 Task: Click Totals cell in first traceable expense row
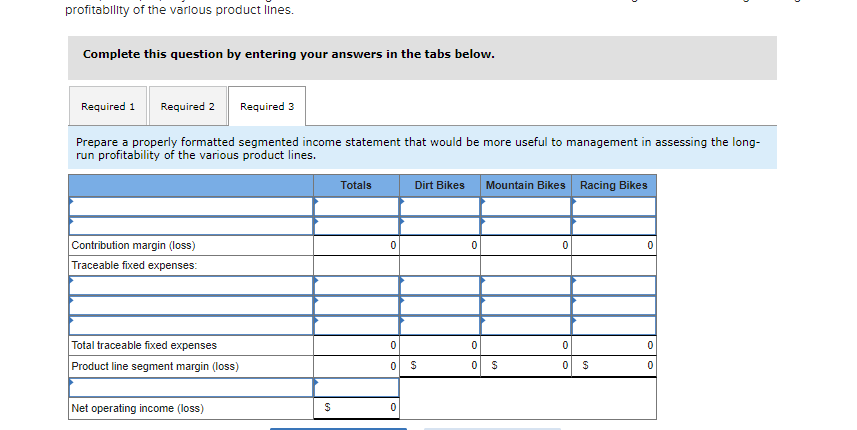click(x=356, y=285)
